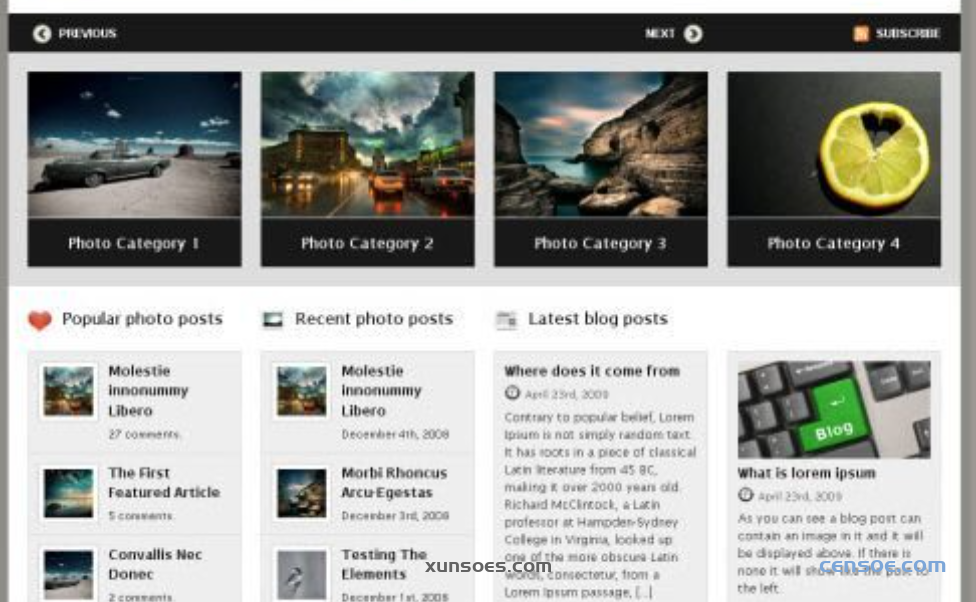This screenshot has width=976, height=602.
Task: Click the orange RSS feed icon
Action: [x=861, y=34]
